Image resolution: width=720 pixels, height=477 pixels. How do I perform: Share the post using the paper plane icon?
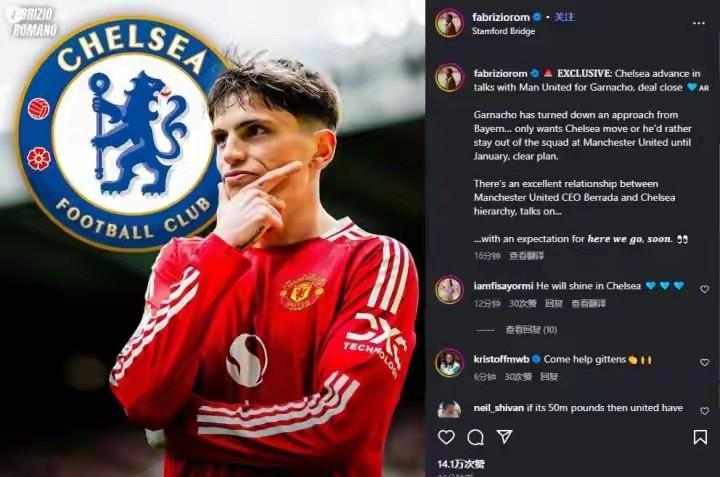(x=505, y=437)
